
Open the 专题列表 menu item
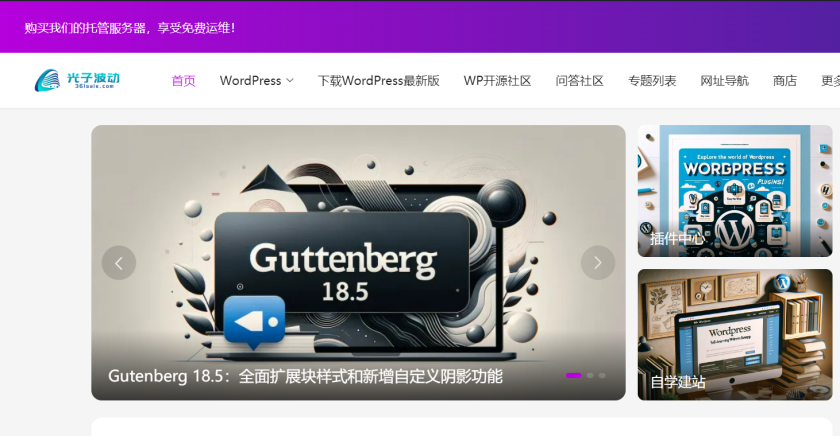(x=652, y=81)
